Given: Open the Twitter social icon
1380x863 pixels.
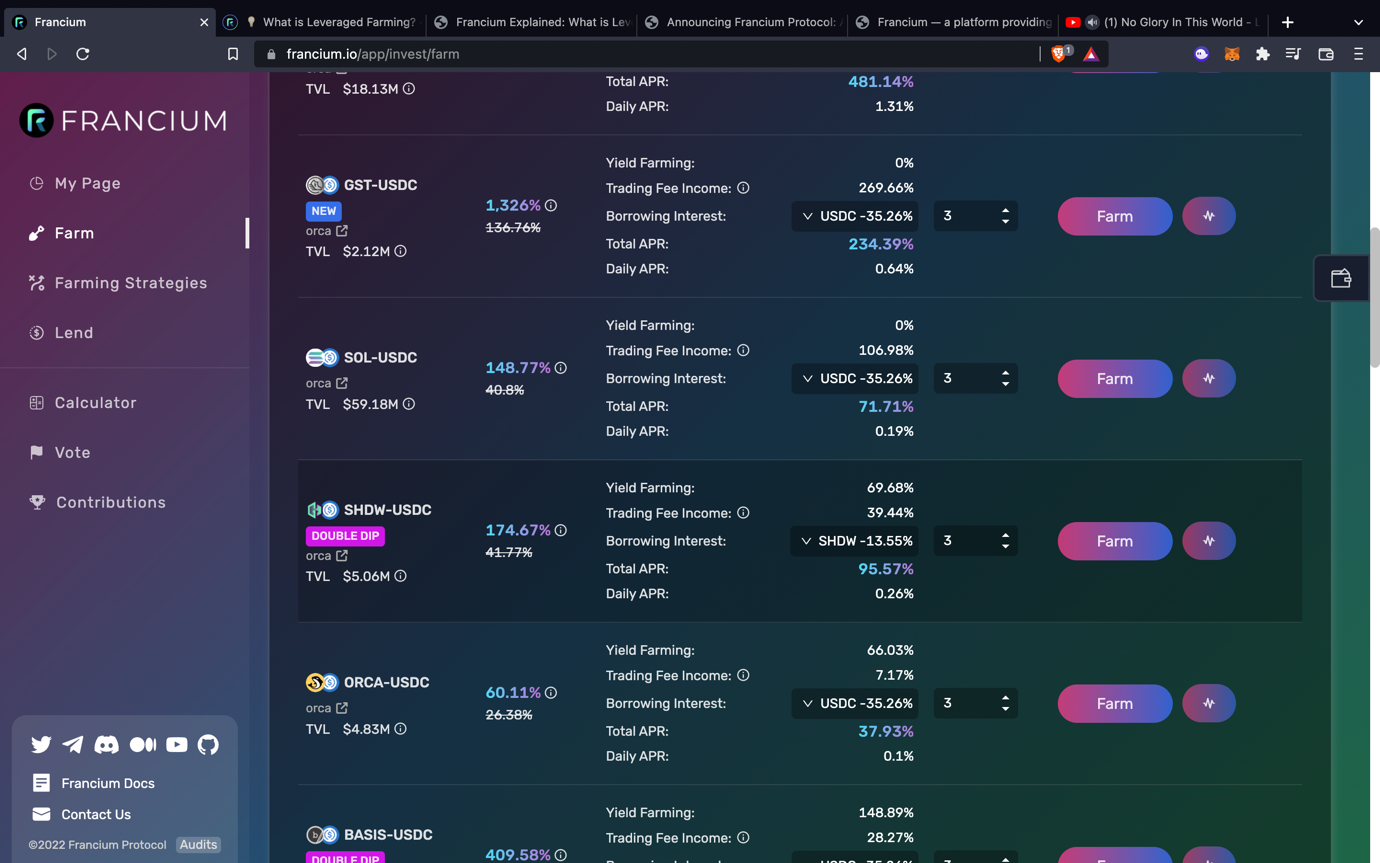Looking at the screenshot, I should (x=41, y=744).
